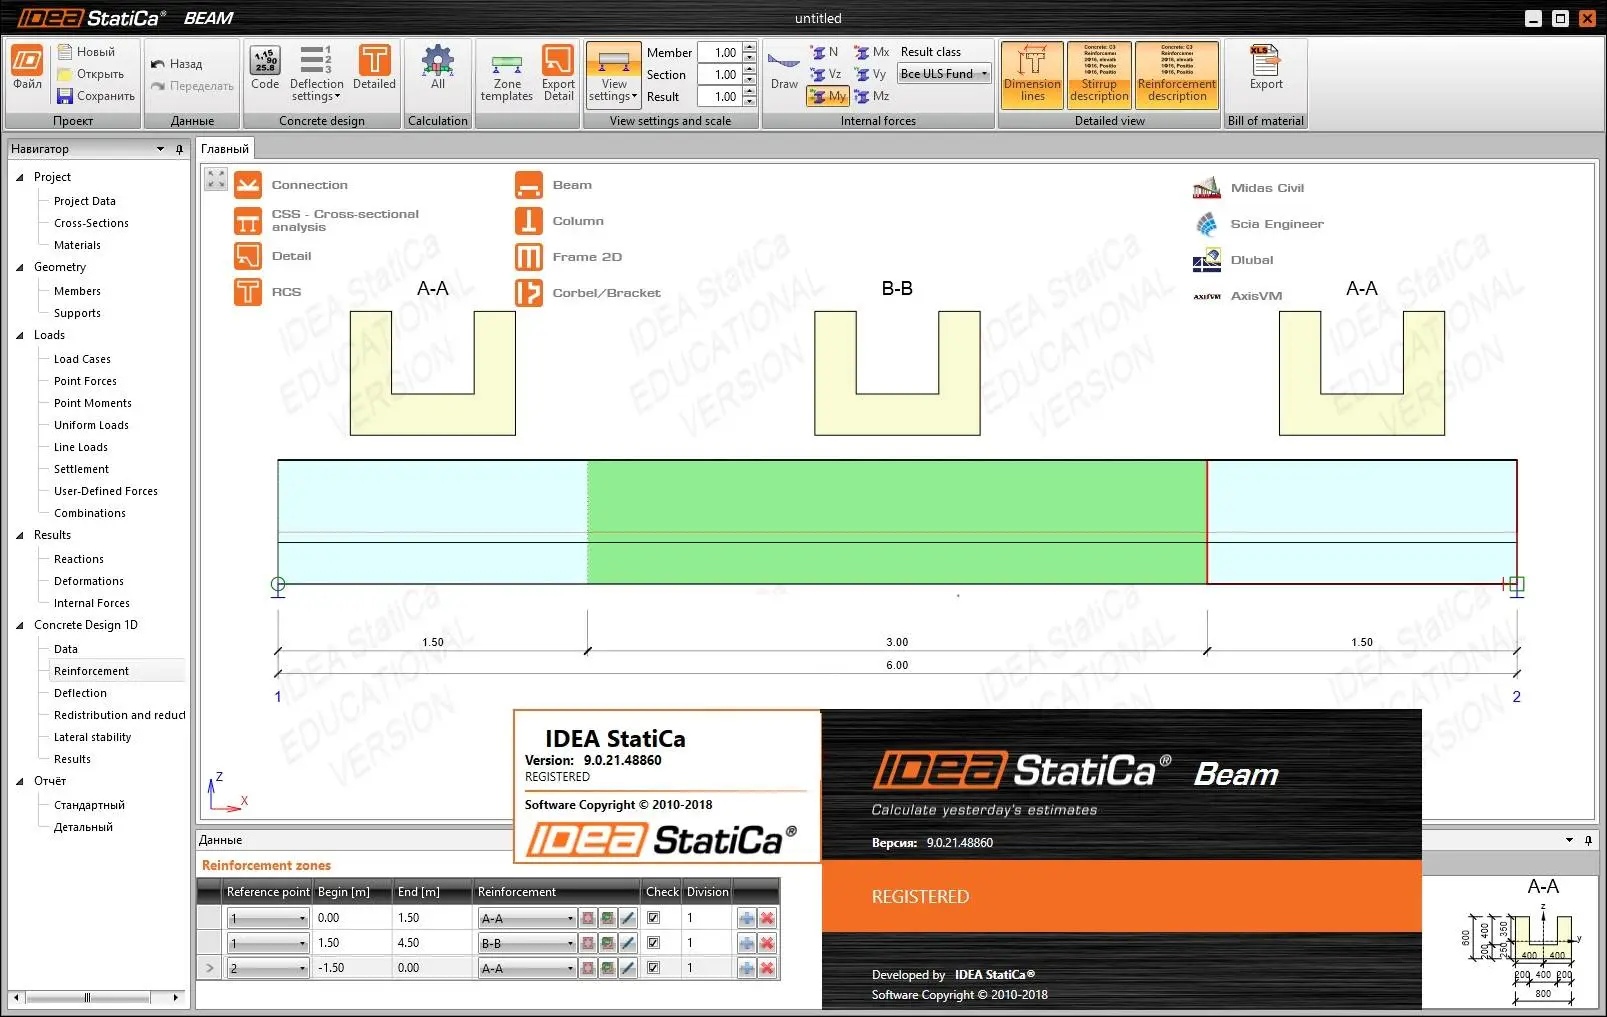Switch to the Главный tab
Screen dimensions: 1607x1017
(225, 149)
